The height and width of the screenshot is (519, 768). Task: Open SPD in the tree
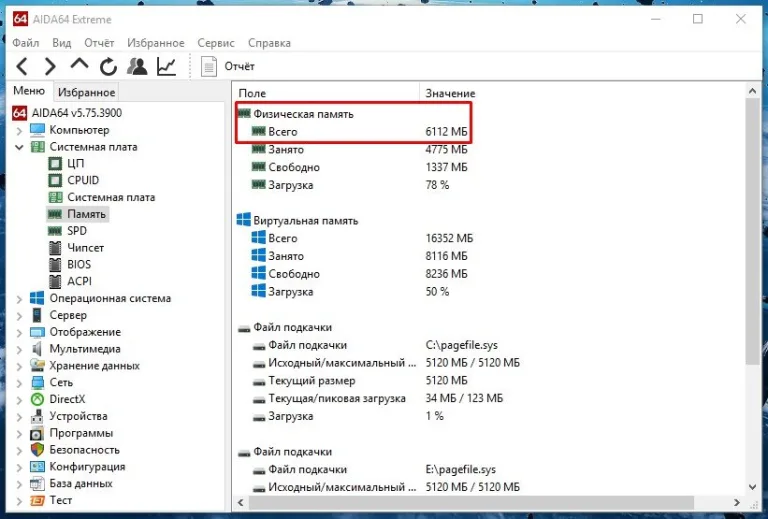[77, 231]
